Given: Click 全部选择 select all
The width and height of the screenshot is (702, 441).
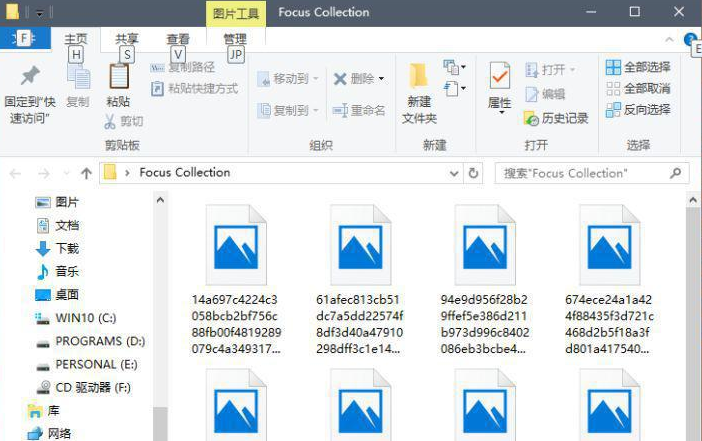Looking at the screenshot, I should [x=638, y=67].
